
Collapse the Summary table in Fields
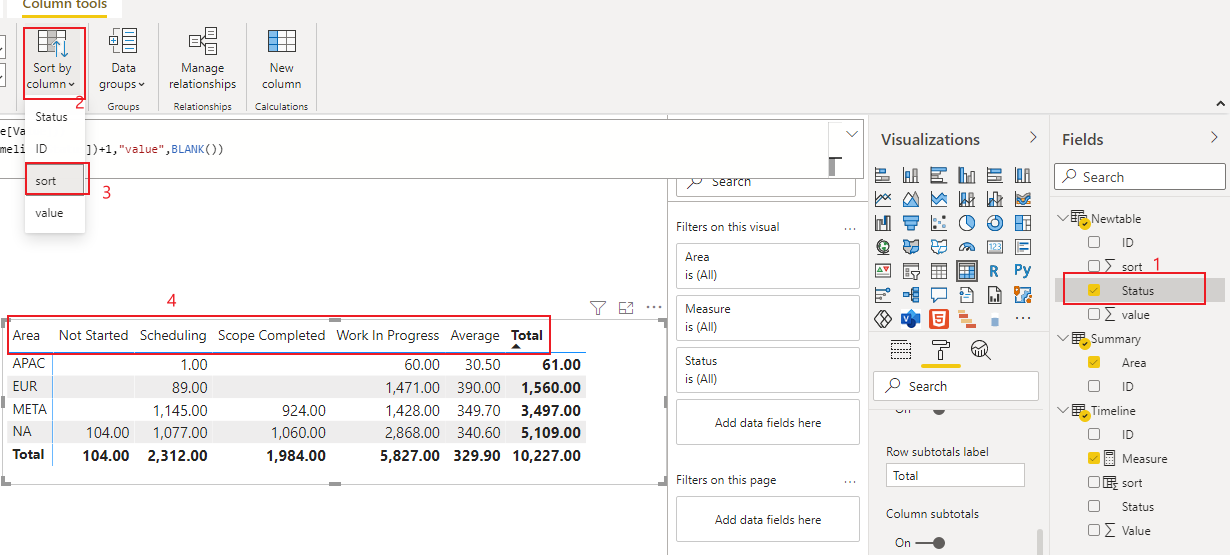[1063, 338]
